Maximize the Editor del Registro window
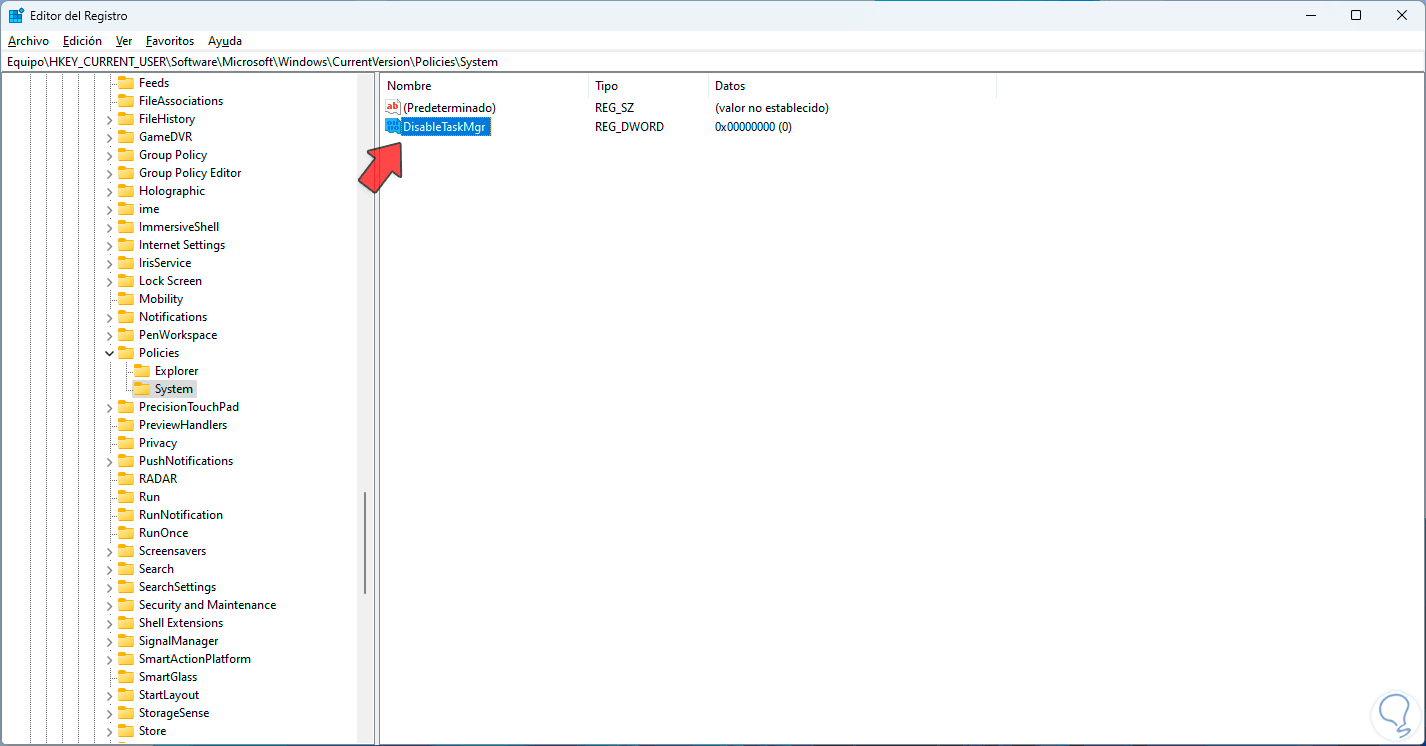 point(1355,15)
